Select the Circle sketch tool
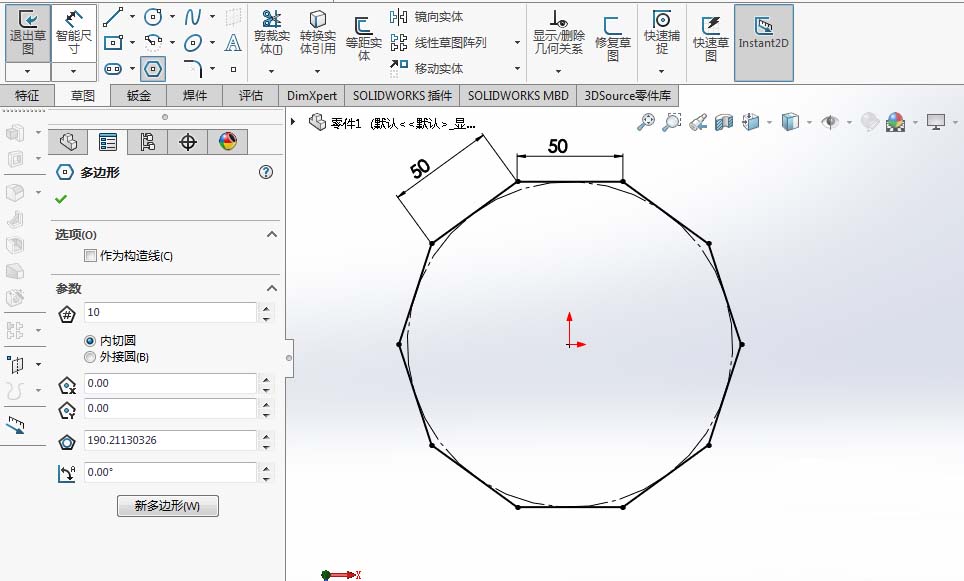This screenshot has width=964, height=581. pos(153,17)
